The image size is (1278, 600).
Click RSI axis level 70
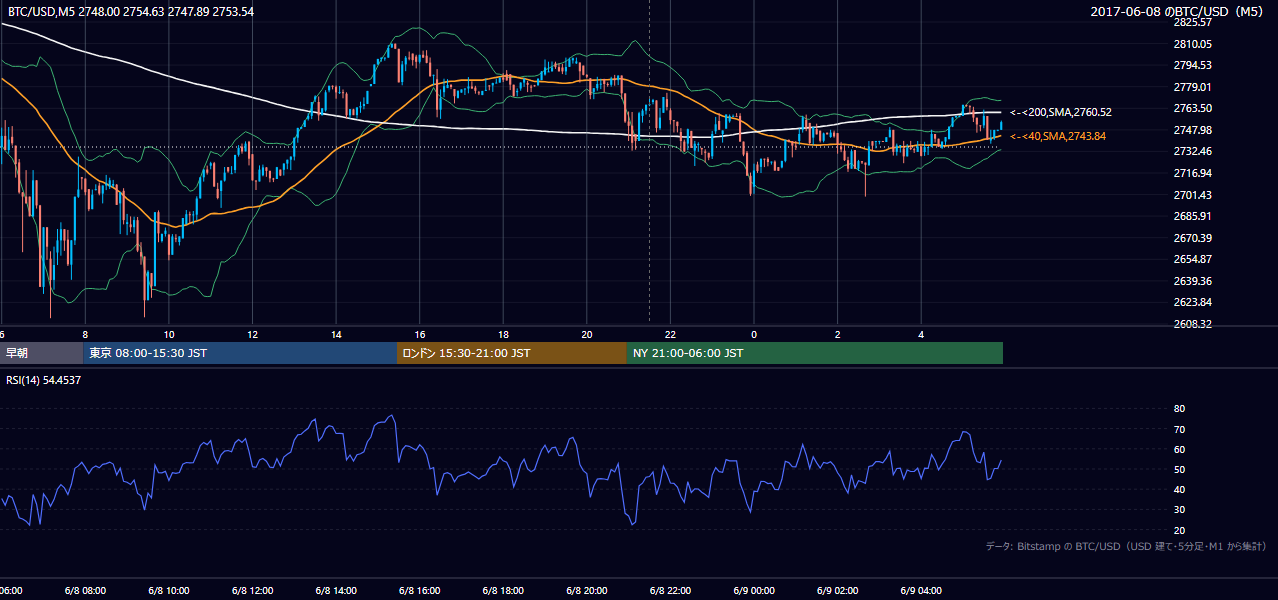[1179, 429]
